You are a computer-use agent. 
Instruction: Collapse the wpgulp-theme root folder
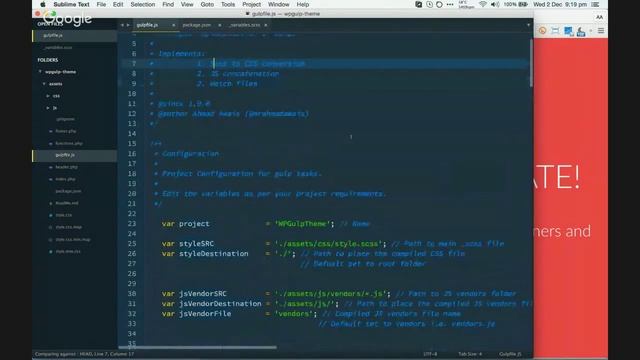coord(40,72)
